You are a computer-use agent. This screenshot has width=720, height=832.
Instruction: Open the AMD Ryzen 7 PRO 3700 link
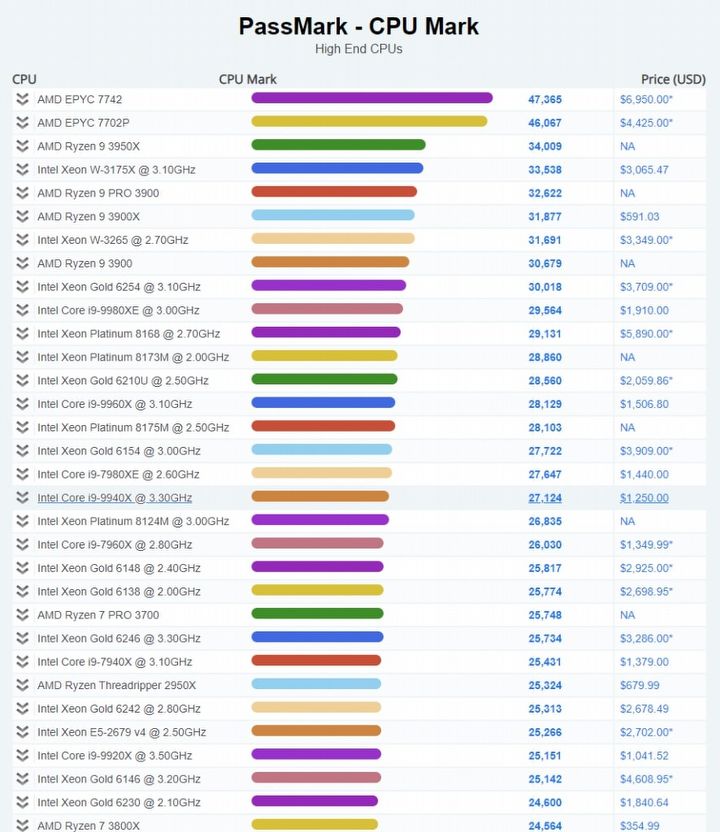(98, 615)
